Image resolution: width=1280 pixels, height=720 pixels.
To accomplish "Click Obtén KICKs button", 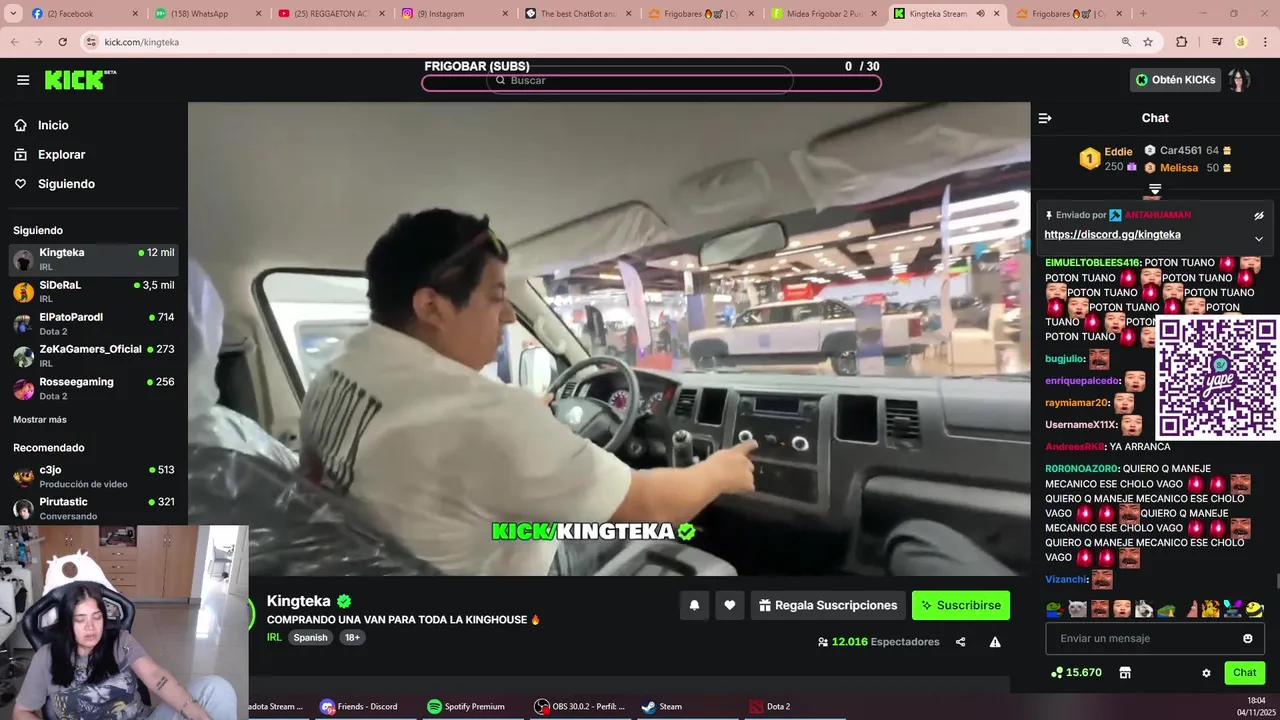I will click(x=1175, y=80).
